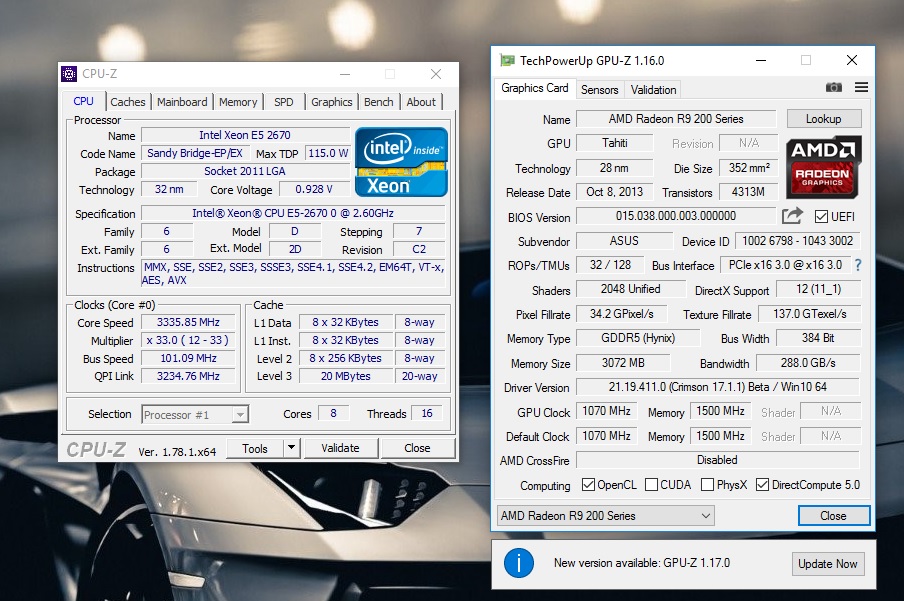The height and width of the screenshot is (601, 904).
Task: Click the AMD Radeon Graphics logo
Action: (823, 167)
